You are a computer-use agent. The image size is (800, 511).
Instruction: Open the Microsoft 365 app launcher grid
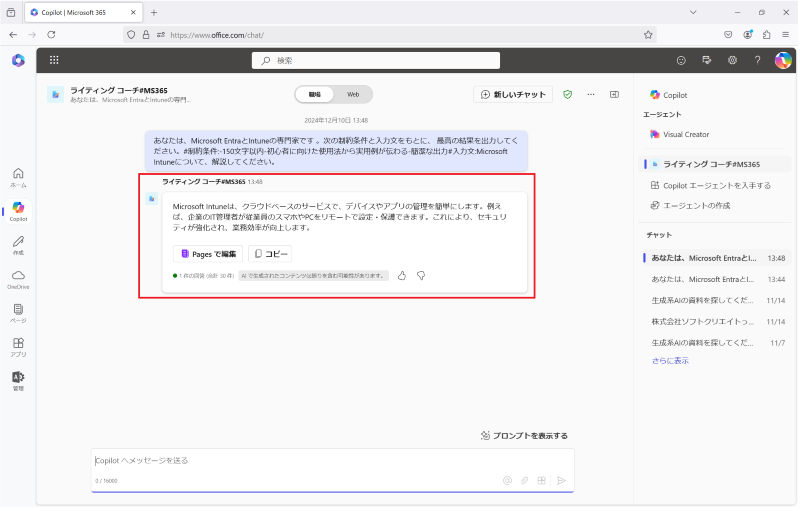click(54, 60)
